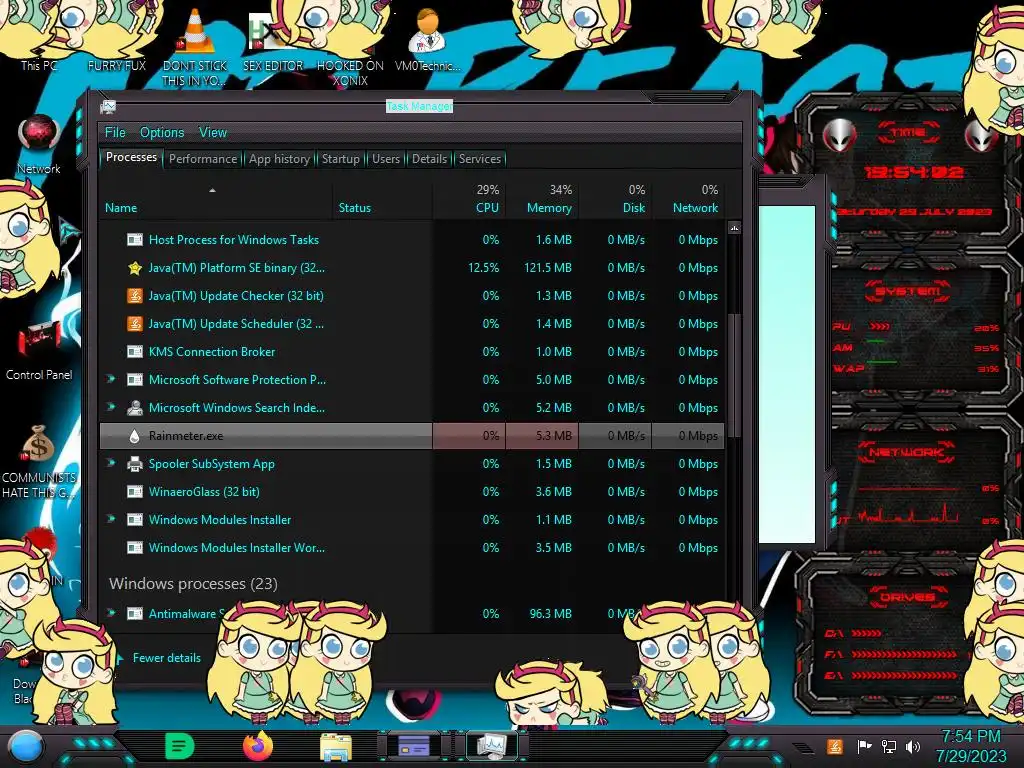The width and height of the screenshot is (1024, 768).
Task: Click Java Update Checker icon
Action: [x=135, y=296]
